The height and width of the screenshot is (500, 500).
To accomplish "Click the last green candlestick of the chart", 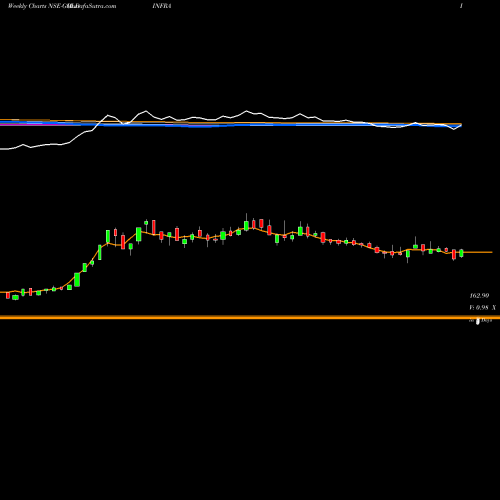I will pyautogui.click(x=461, y=253).
